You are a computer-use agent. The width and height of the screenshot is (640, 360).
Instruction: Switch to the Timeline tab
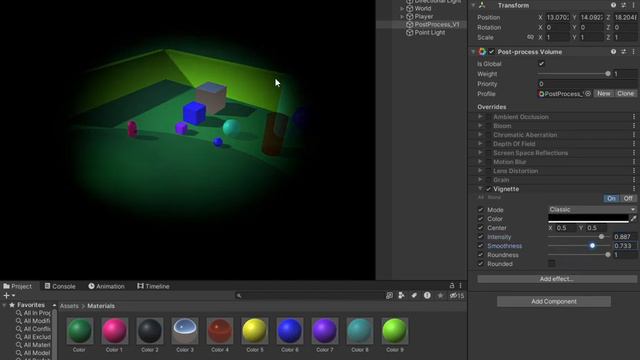point(153,286)
